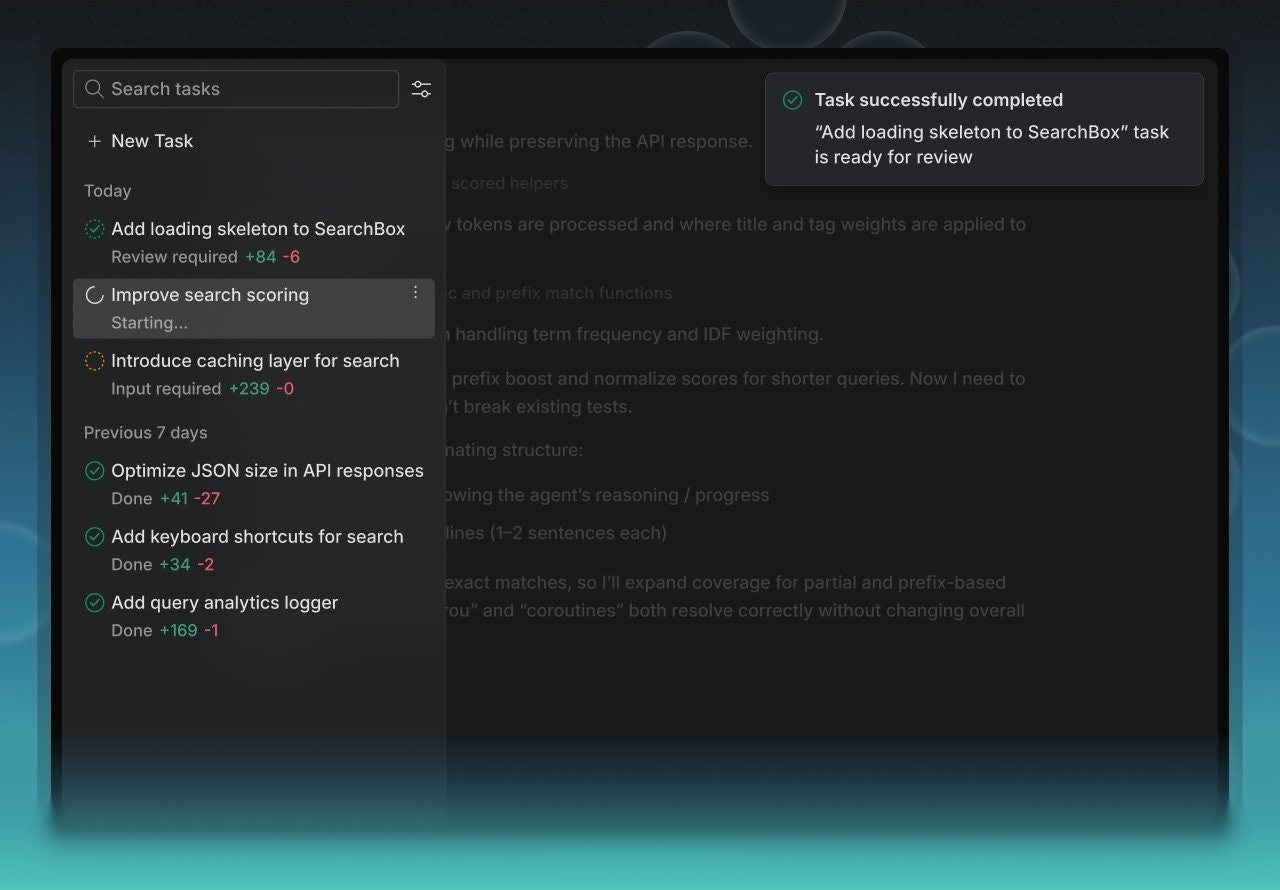The width and height of the screenshot is (1280, 890).
Task: Click the spinner icon beside Improve search scoring
Action: (94, 295)
